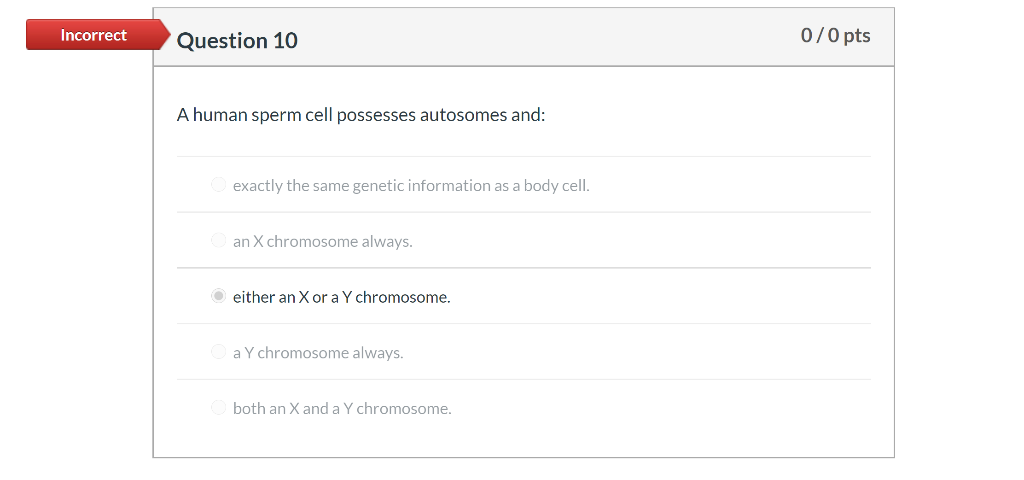
Task: Click the gray question header bar
Action: [x=524, y=37]
